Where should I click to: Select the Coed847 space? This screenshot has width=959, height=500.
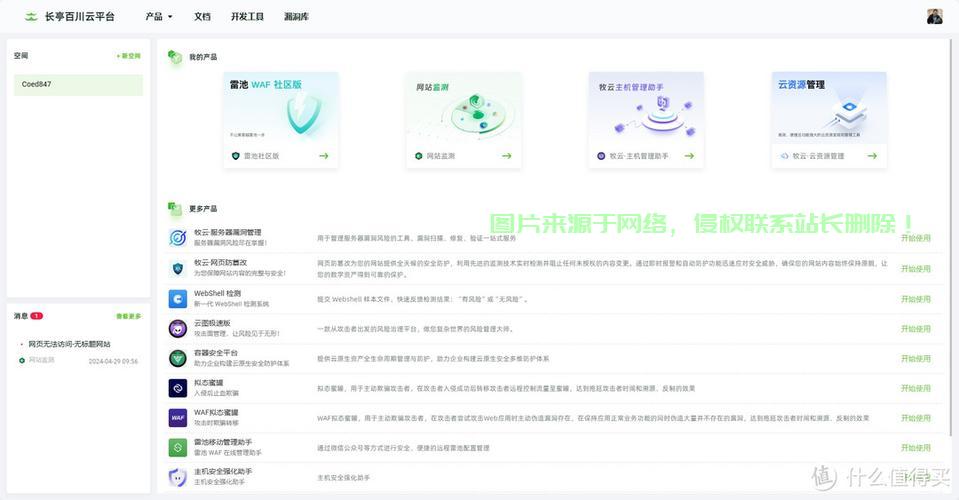(x=78, y=84)
